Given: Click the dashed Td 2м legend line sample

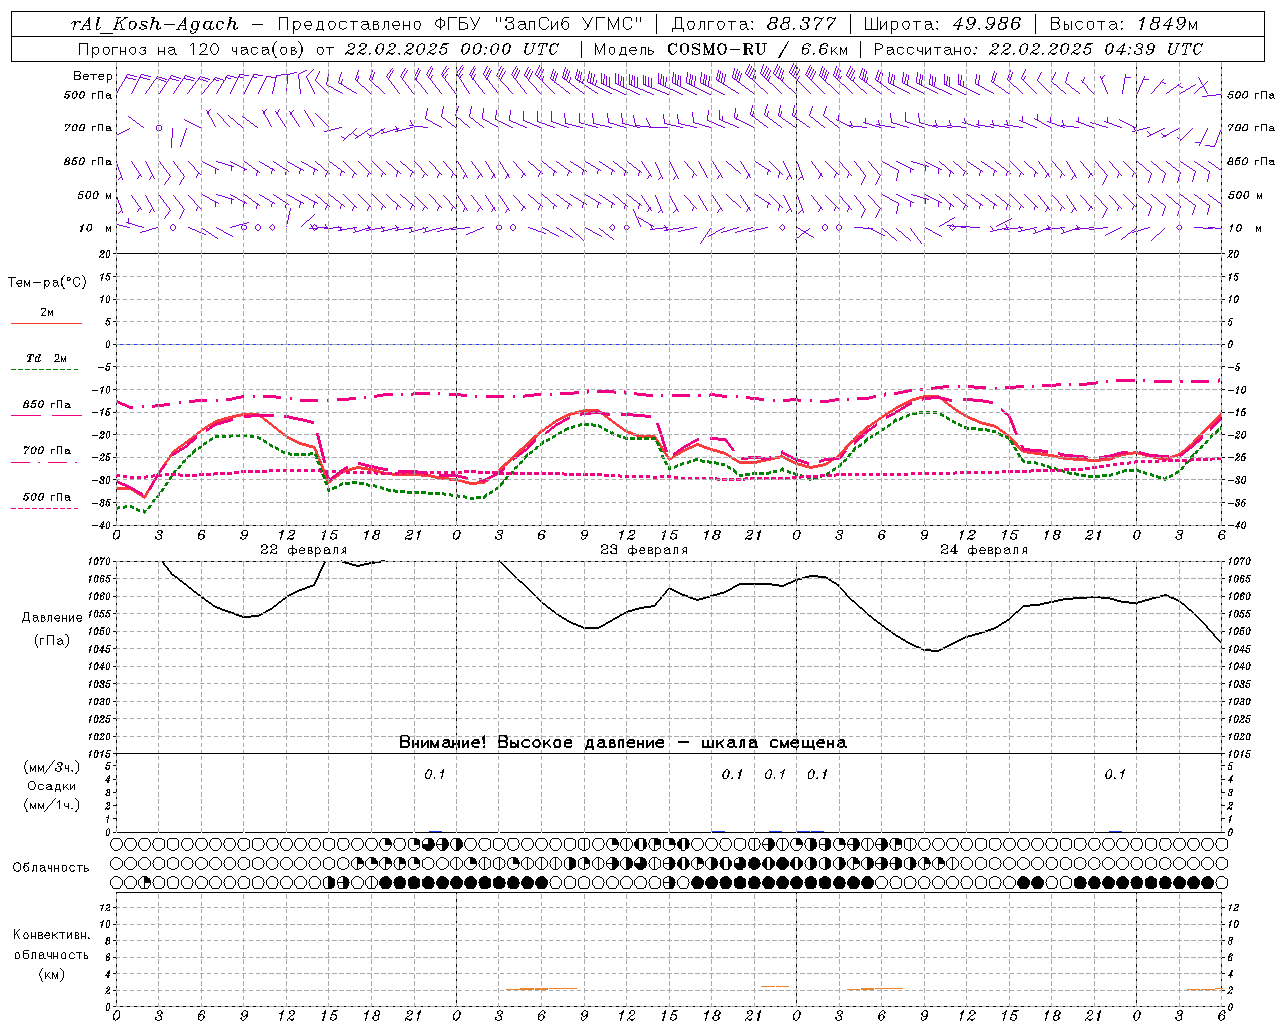Looking at the screenshot, I should pos(44,370).
